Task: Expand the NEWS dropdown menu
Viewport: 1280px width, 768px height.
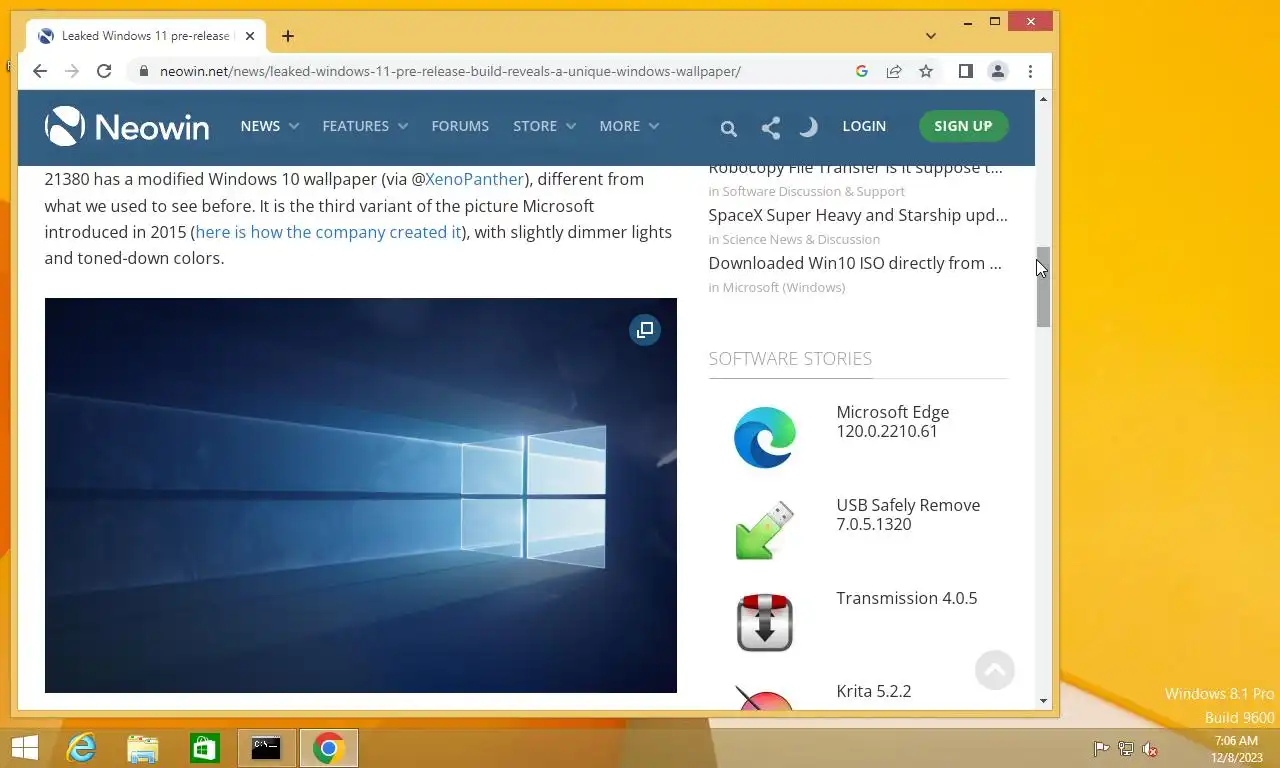Action: (269, 126)
